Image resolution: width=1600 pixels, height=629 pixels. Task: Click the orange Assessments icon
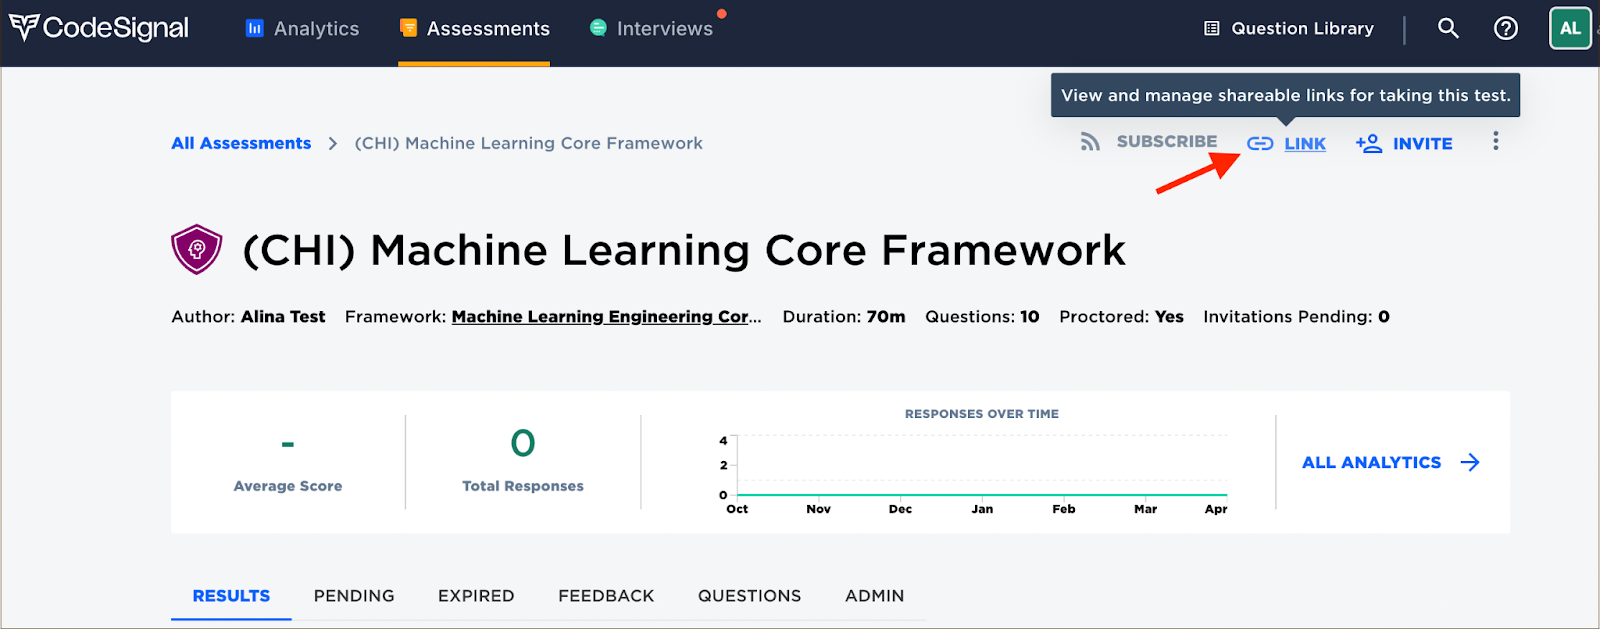(x=408, y=28)
